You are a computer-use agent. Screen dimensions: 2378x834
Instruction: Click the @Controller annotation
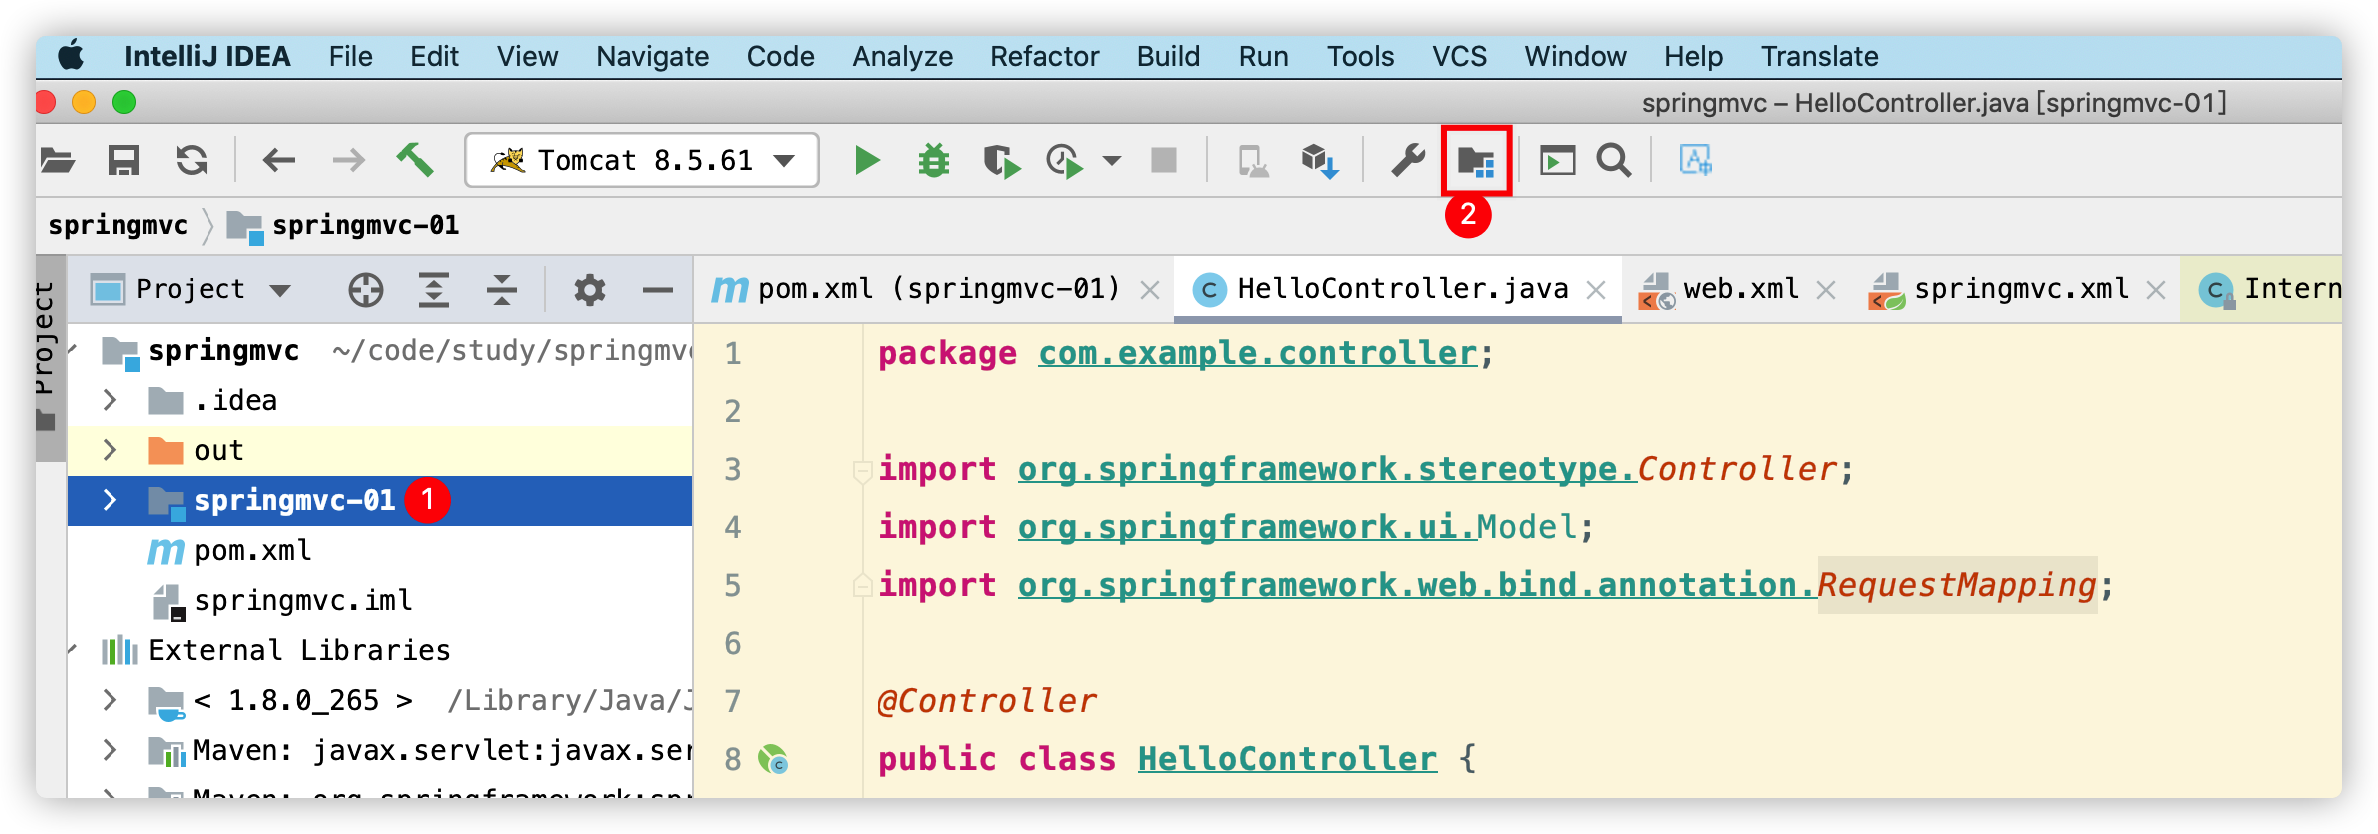pos(987,701)
